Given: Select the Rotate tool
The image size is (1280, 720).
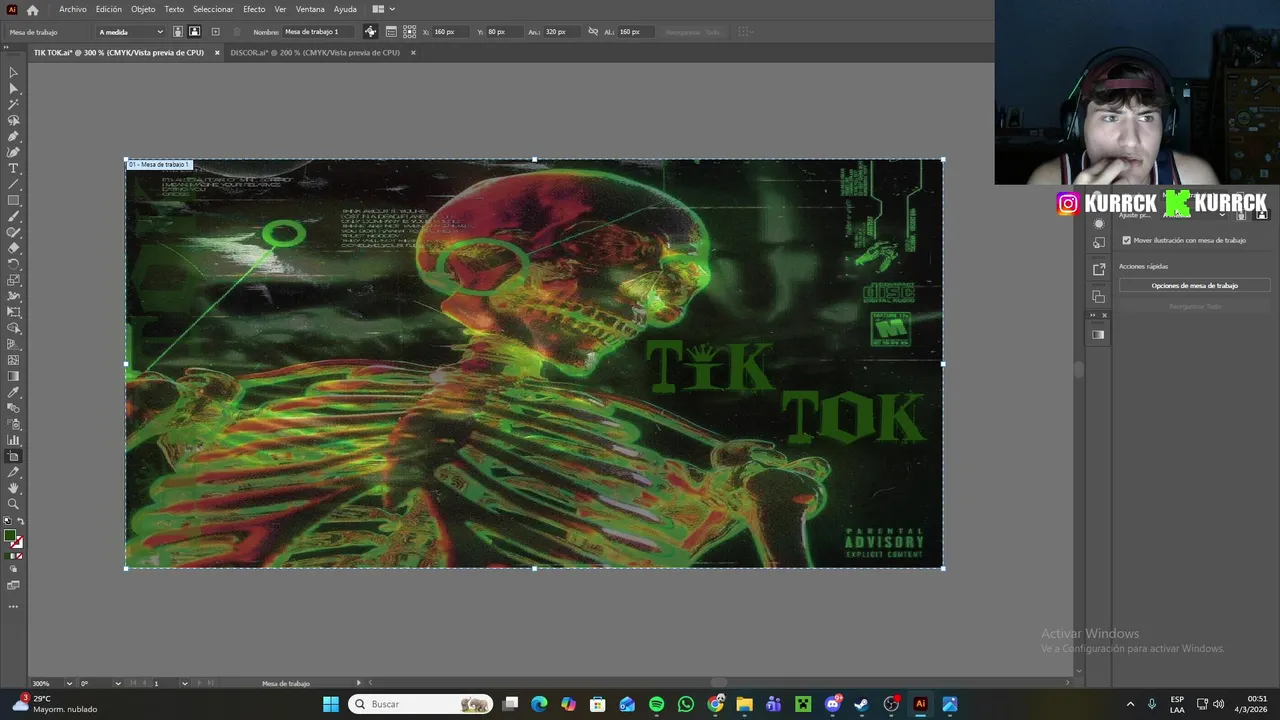Looking at the screenshot, I should coord(13,265).
